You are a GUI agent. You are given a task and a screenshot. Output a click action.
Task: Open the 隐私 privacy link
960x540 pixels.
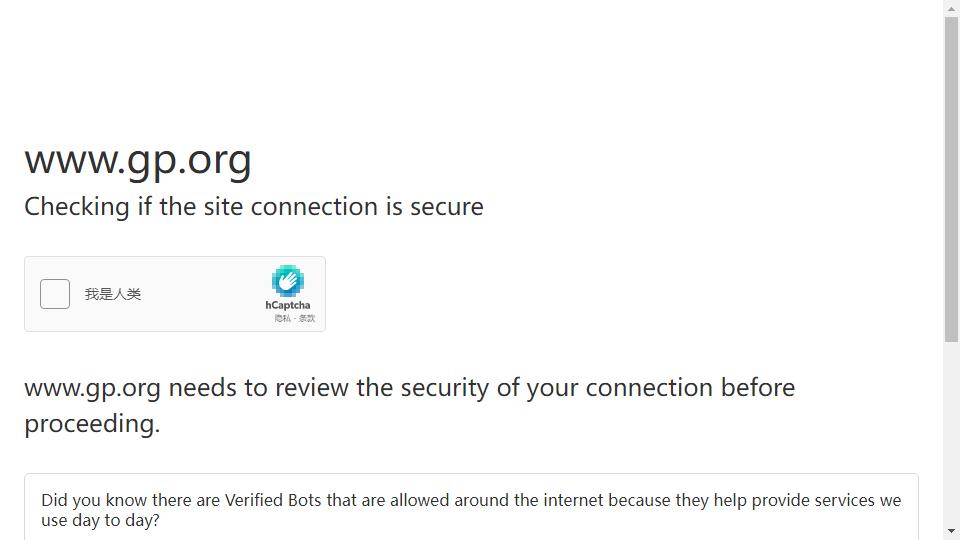(x=282, y=318)
